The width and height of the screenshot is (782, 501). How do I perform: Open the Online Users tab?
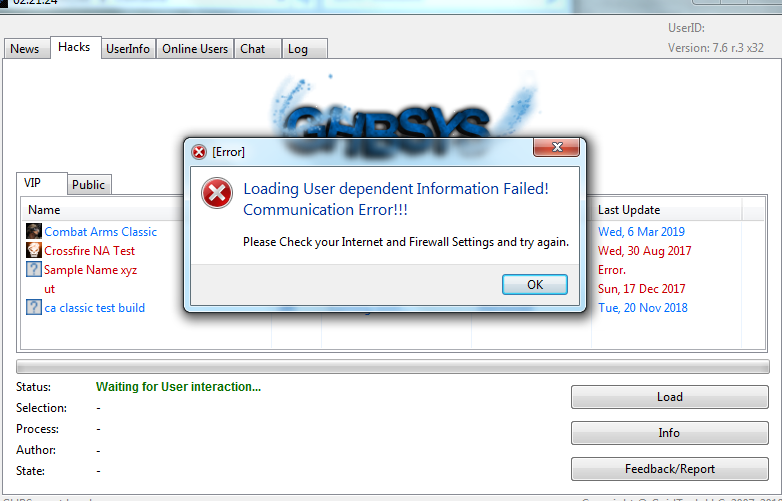click(x=195, y=49)
